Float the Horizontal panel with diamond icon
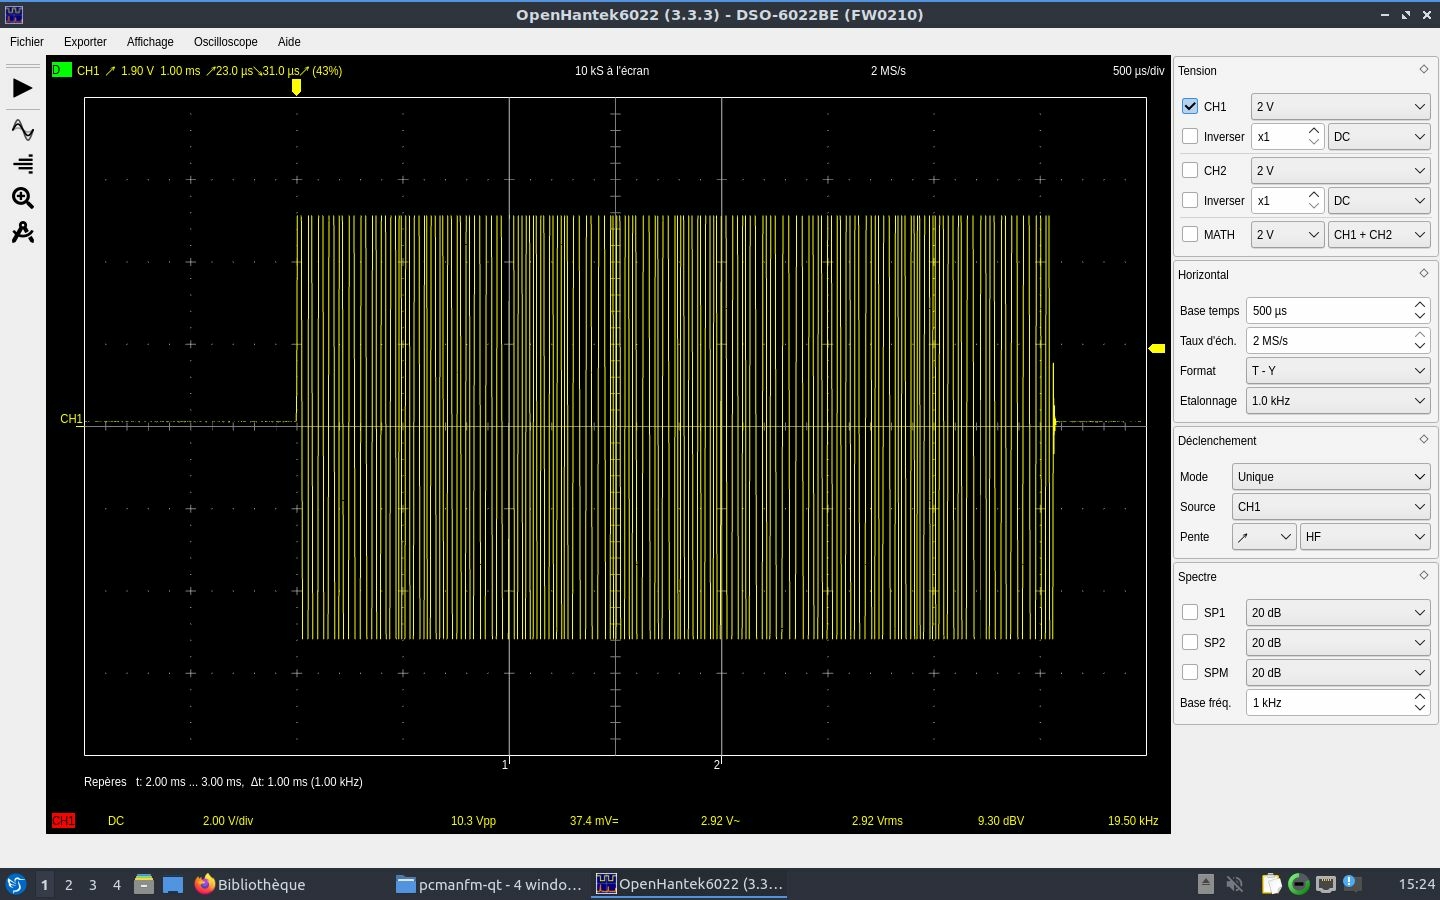The image size is (1440, 900). [x=1424, y=273]
